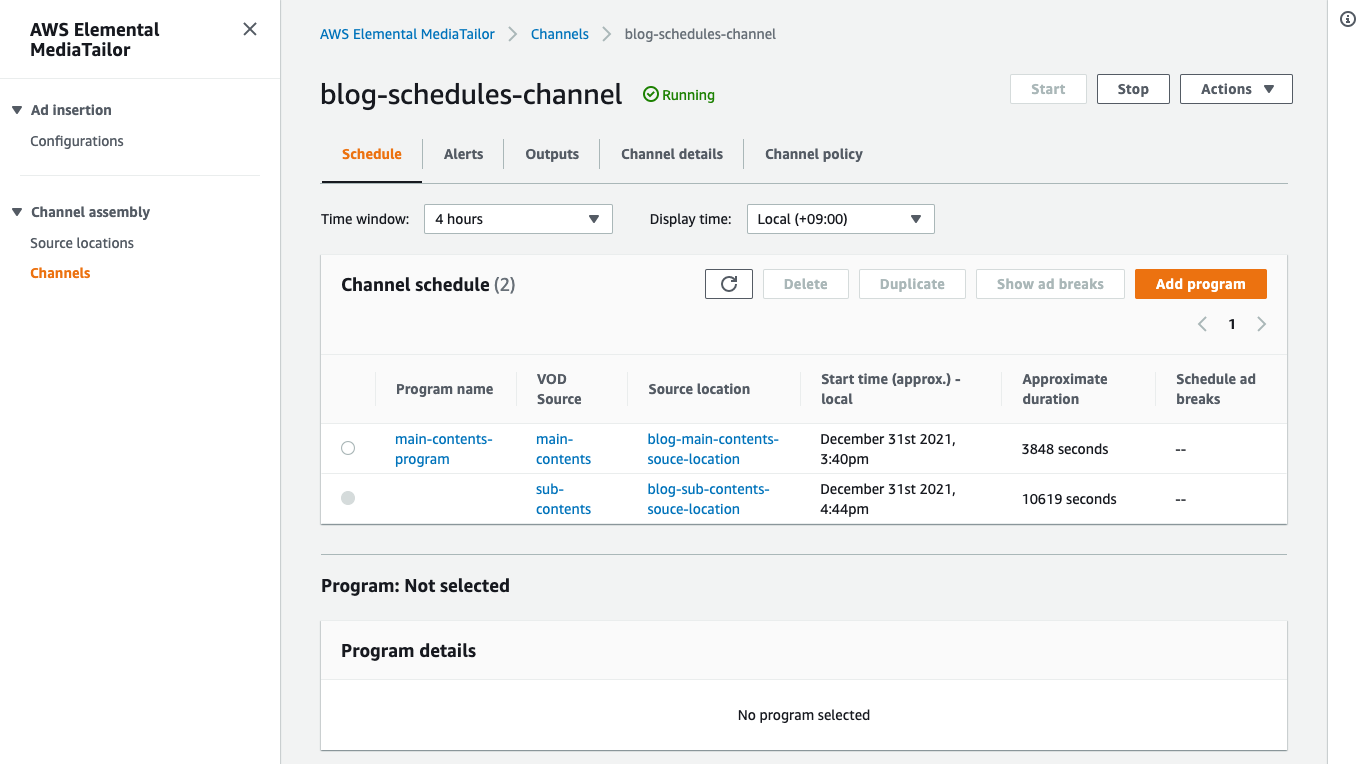Open the Display time dropdown
This screenshot has height=764, width=1368.
tap(840, 219)
